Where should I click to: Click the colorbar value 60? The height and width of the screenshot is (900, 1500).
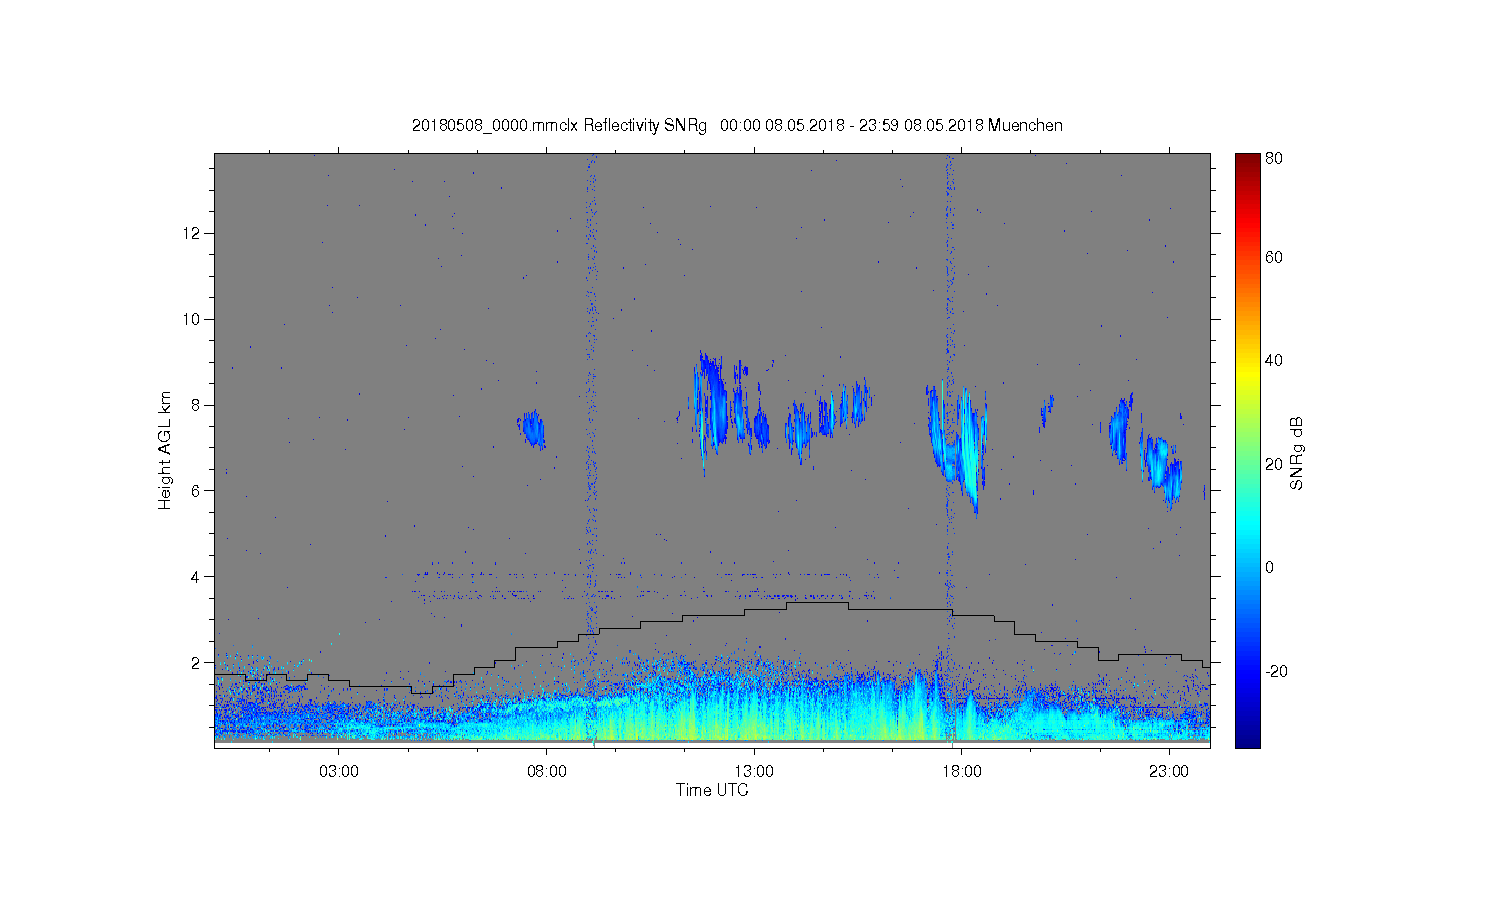1274,258
